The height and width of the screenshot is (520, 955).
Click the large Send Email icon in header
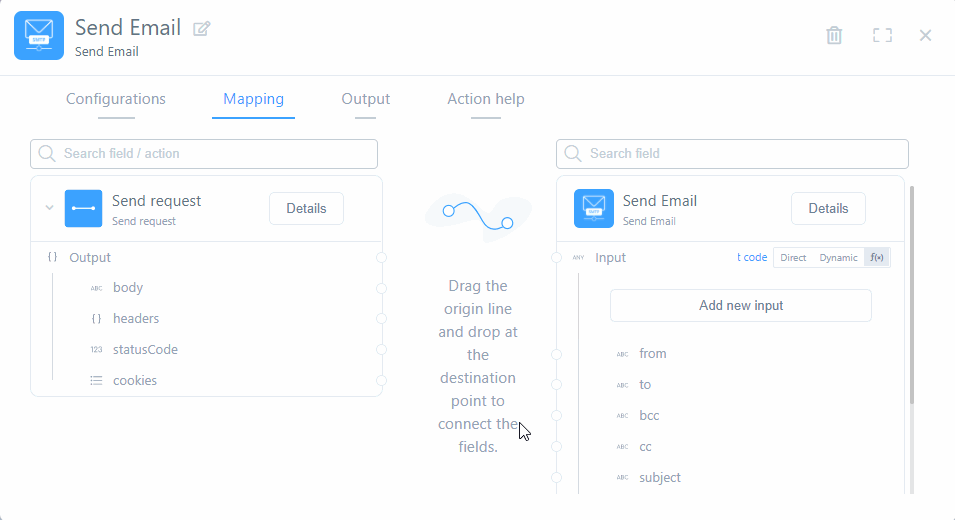[x=39, y=36]
